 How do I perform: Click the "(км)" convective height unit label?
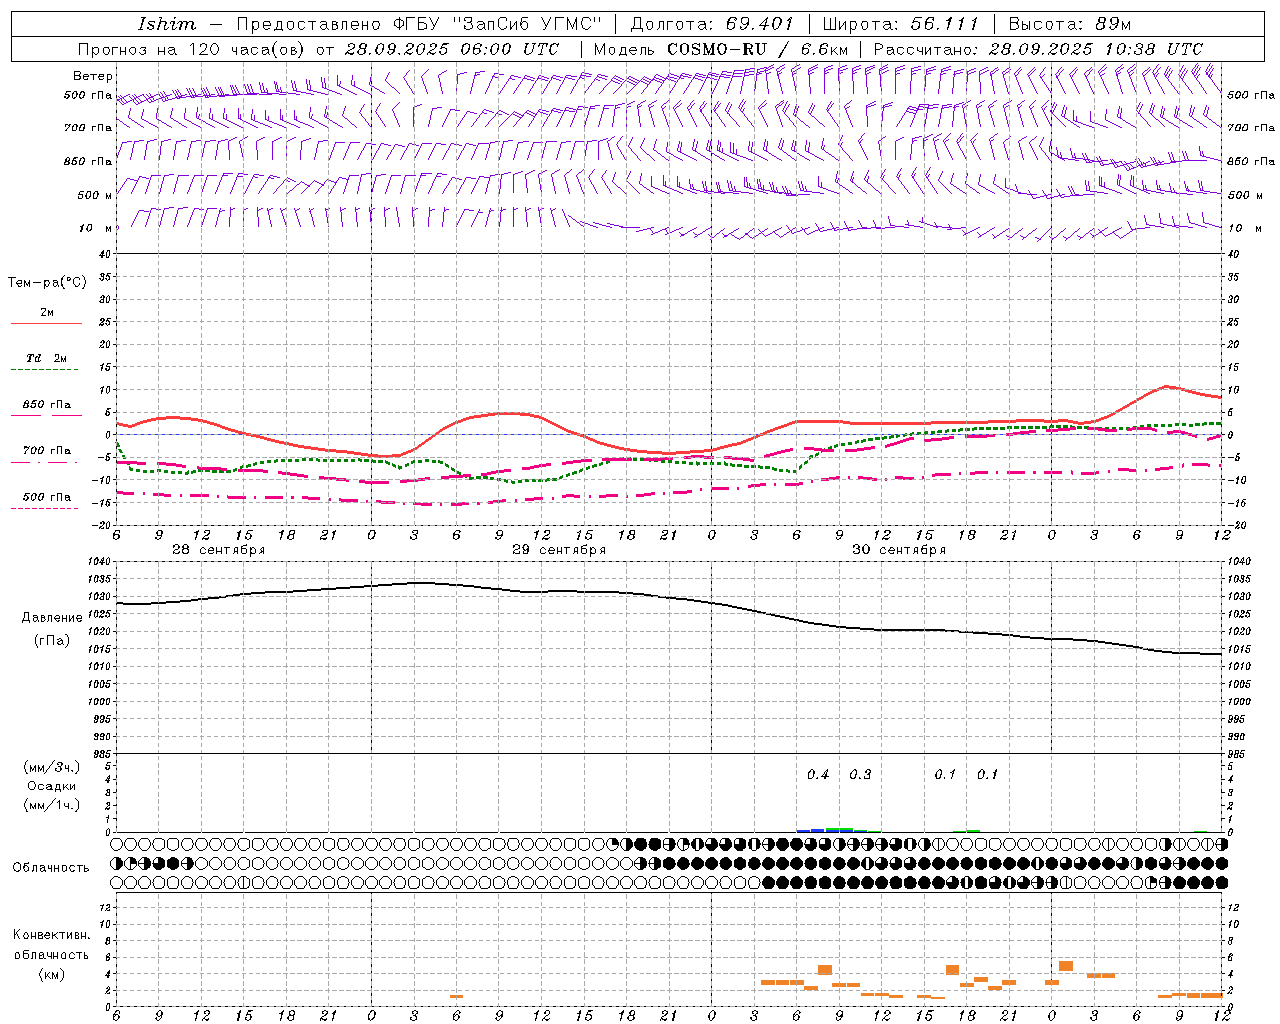[x=51, y=974]
